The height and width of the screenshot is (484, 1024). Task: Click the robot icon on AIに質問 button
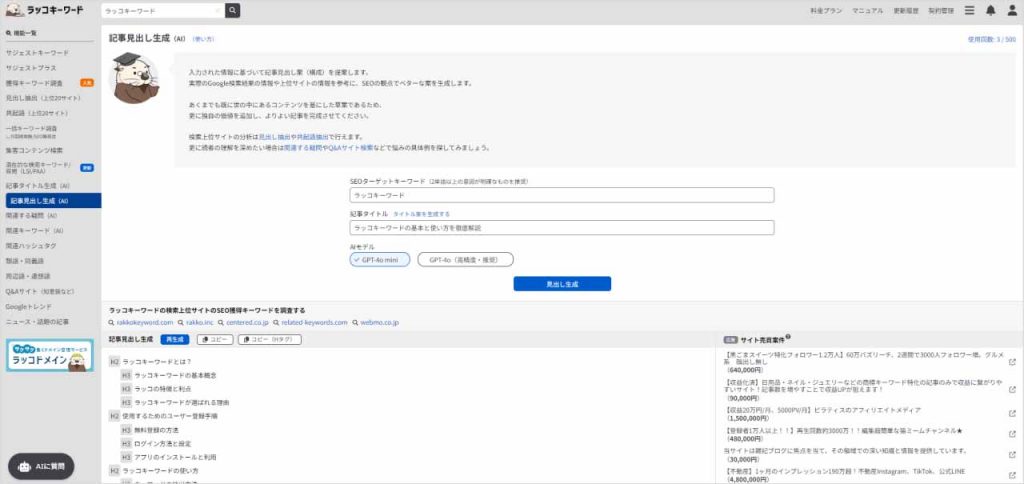coord(24,467)
